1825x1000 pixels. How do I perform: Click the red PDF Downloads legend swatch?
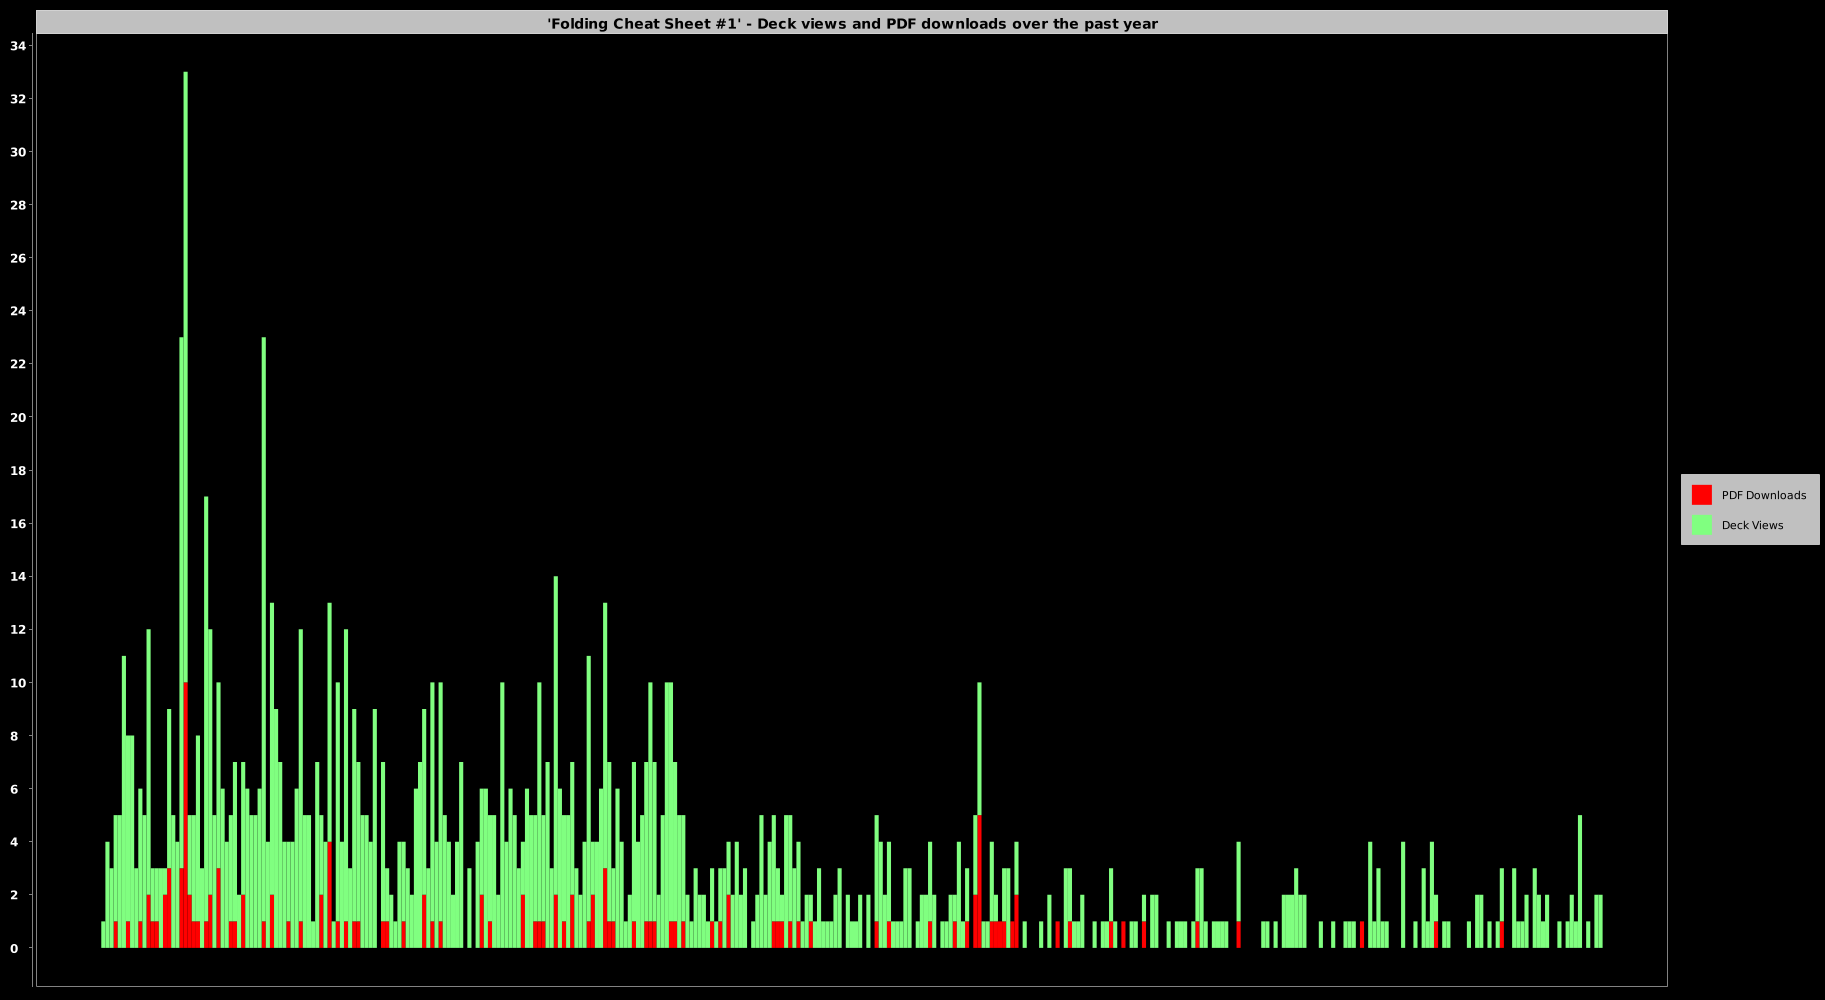click(1701, 495)
